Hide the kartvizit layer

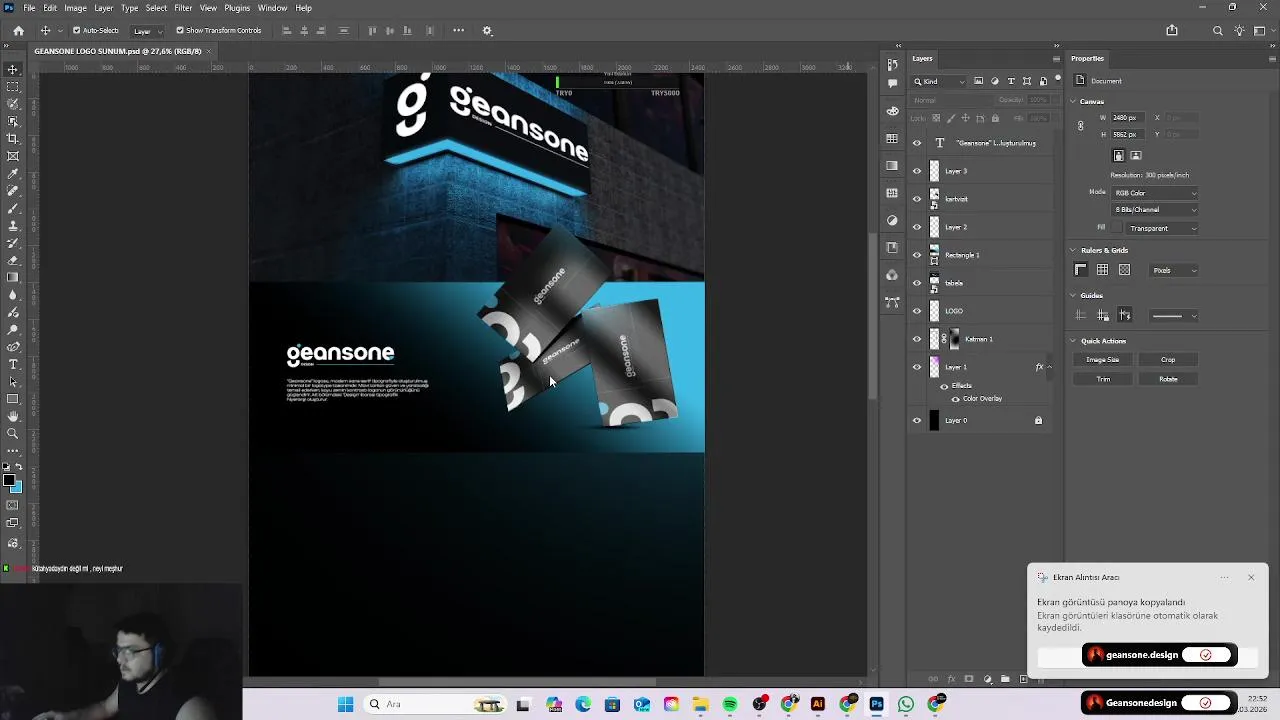coord(917,199)
